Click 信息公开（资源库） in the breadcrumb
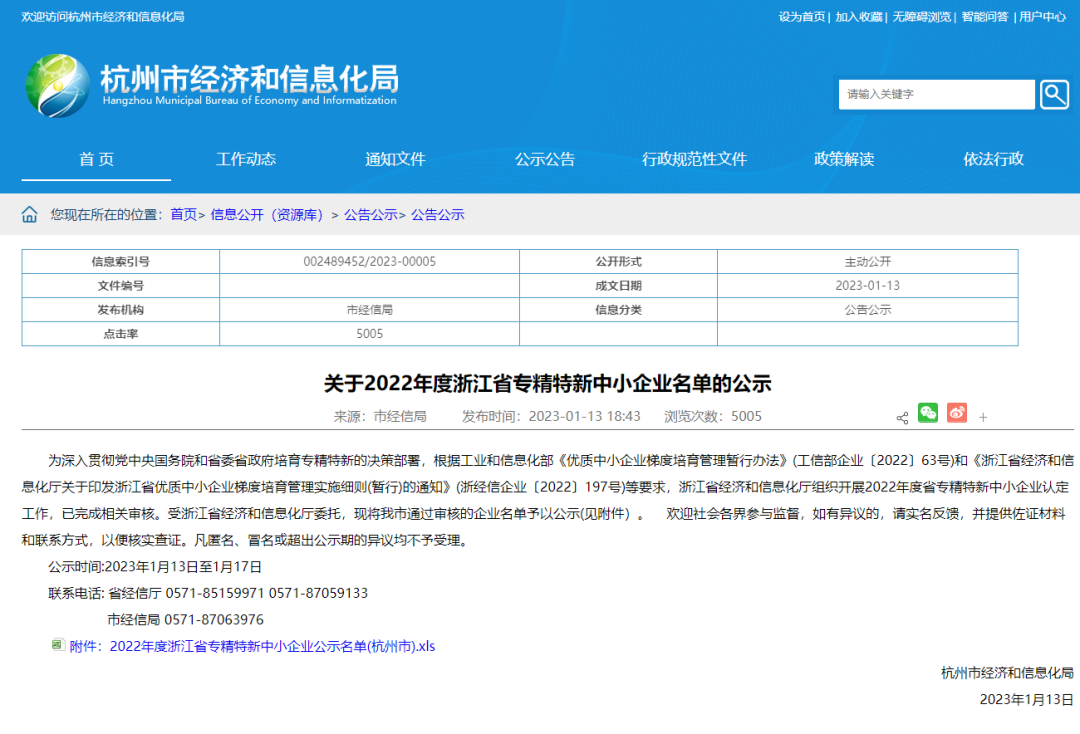 [x=267, y=215]
